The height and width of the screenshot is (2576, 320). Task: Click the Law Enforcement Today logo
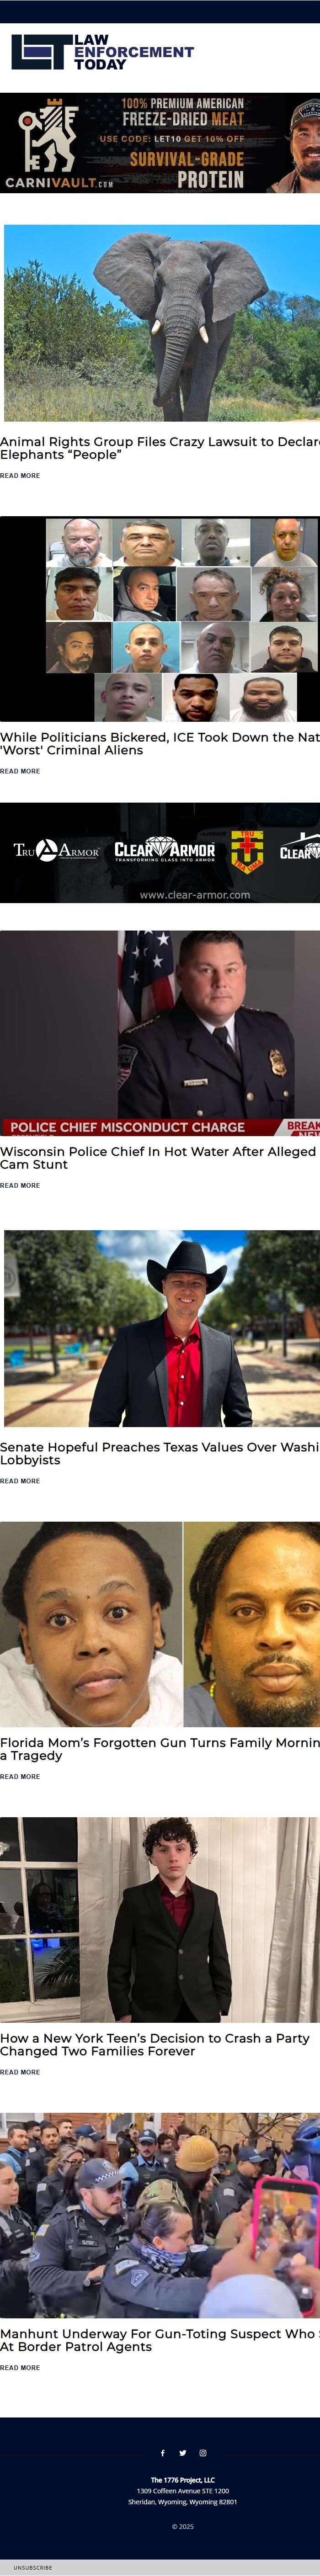click(102, 52)
